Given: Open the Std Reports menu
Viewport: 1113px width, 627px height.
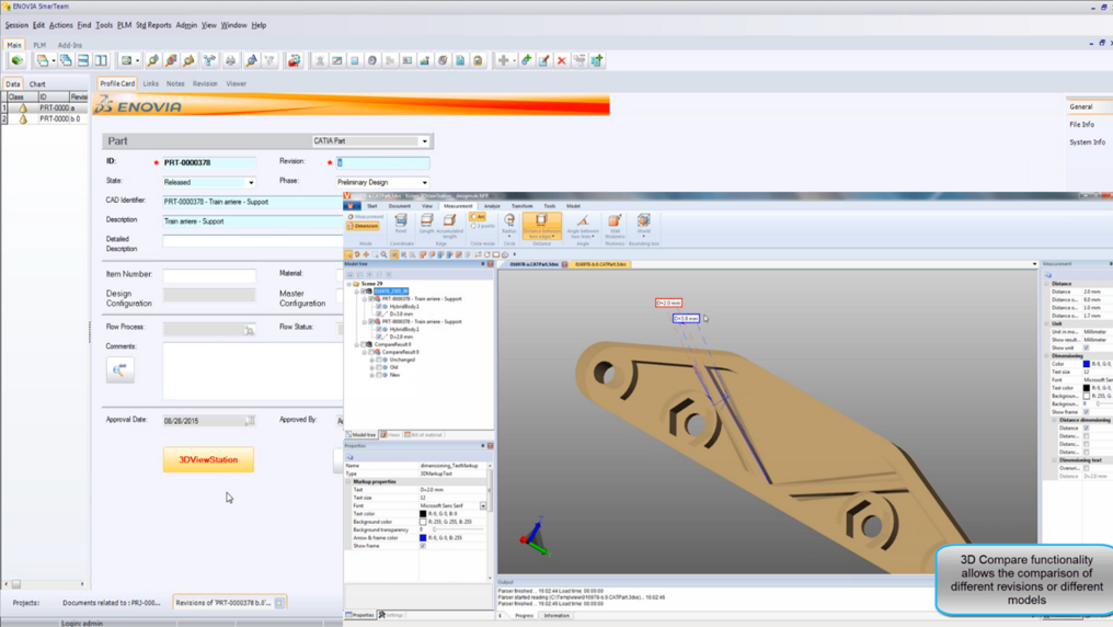Looking at the screenshot, I should pyautogui.click(x=153, y=25).
